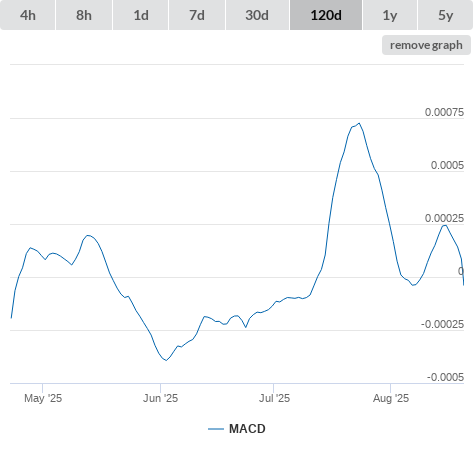Click the remove graph button
The image size is (474, 455).
point(426,45)
